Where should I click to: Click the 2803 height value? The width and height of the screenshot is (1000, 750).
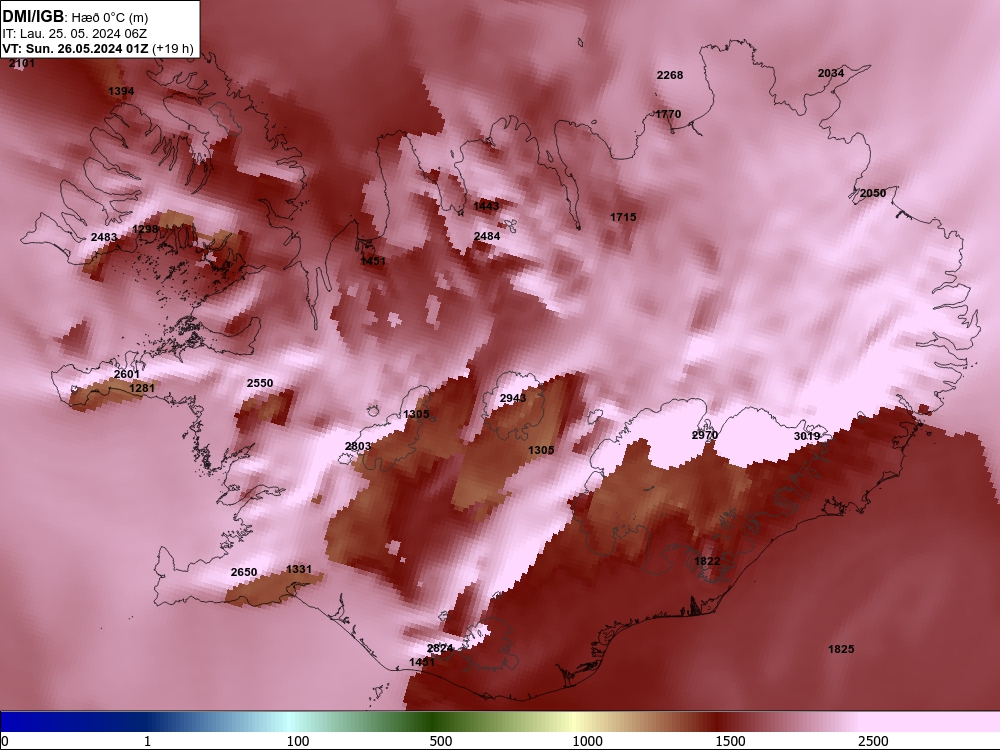358,446
